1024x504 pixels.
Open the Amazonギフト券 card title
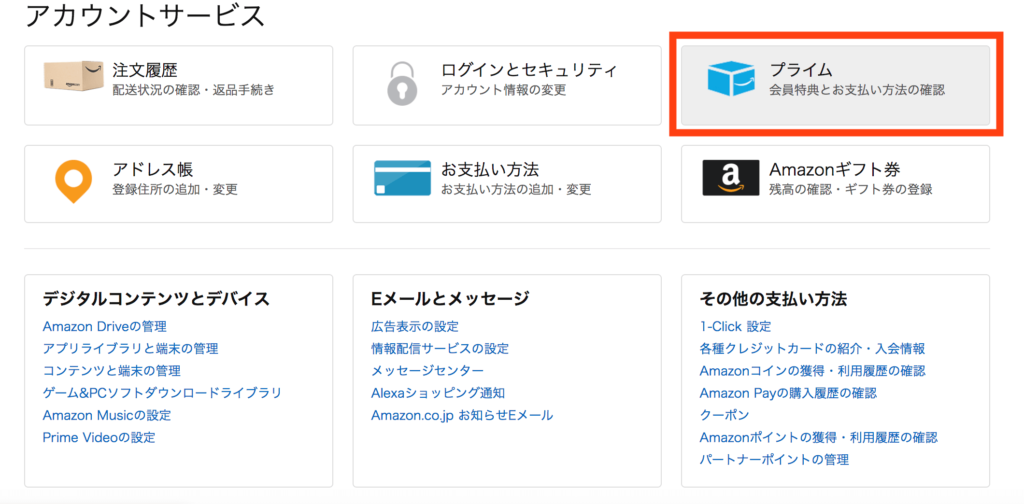(835, 170)
